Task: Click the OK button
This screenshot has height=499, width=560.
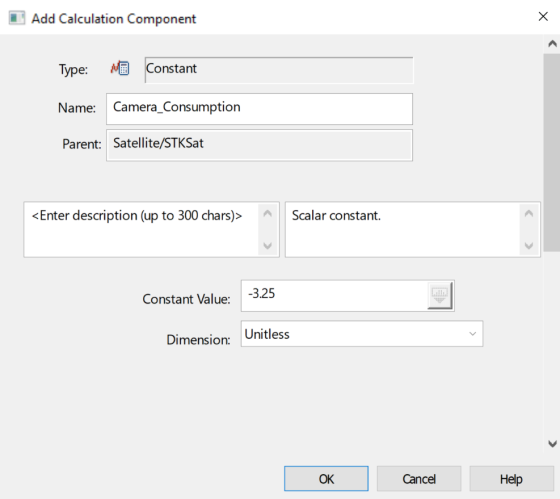Action: (326, 479)
